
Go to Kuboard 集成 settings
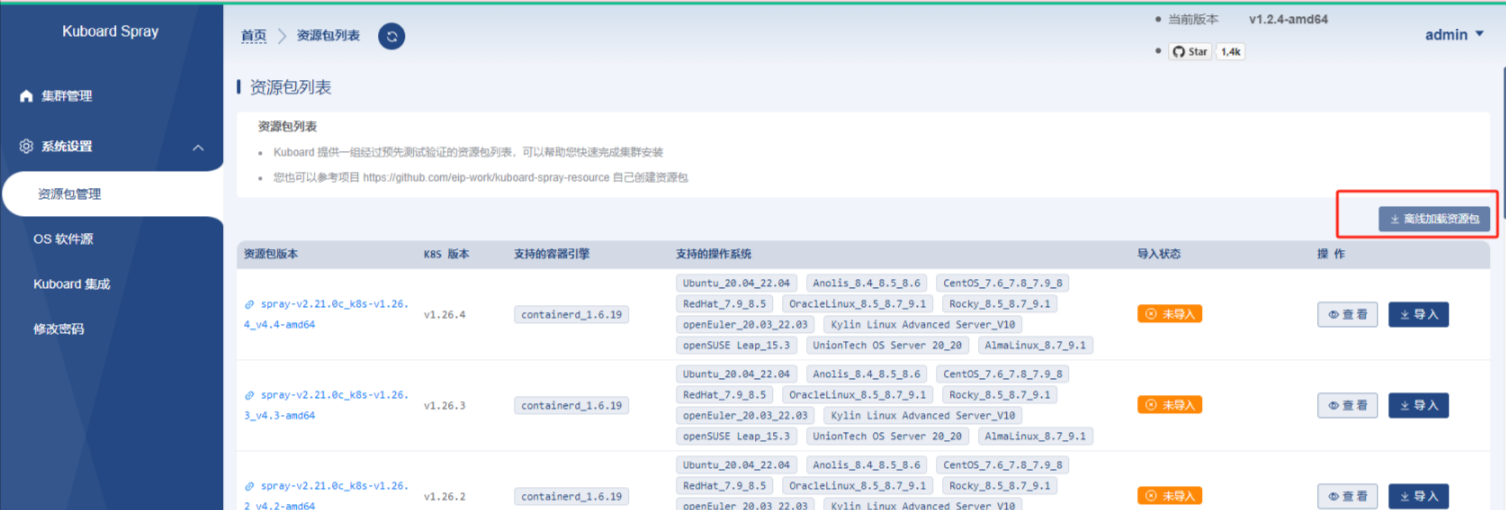(x=71, y=284)
